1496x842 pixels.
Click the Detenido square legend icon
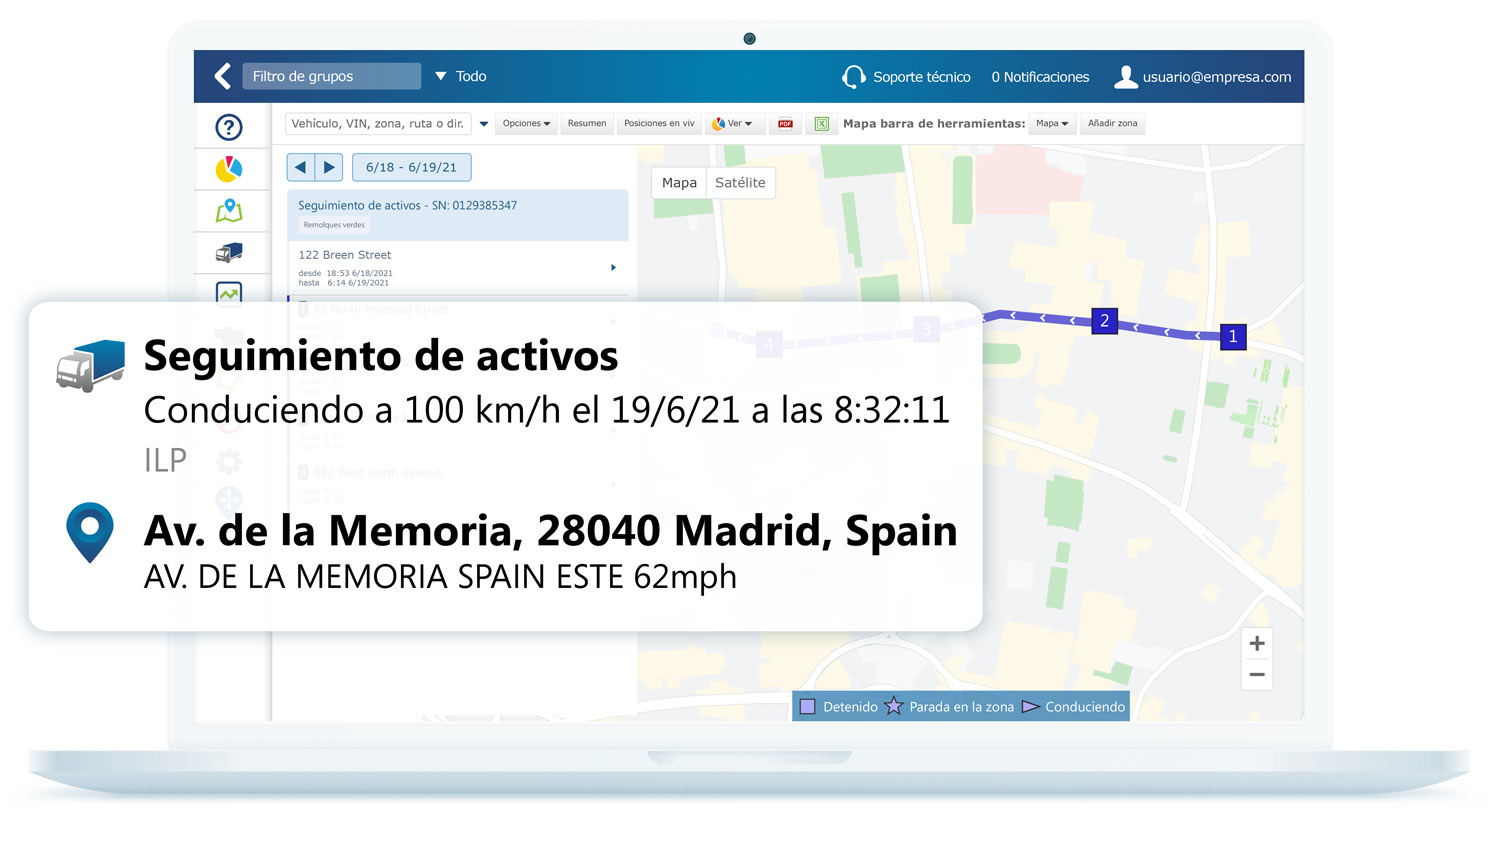pyautogui.click(x=808, y=707)
